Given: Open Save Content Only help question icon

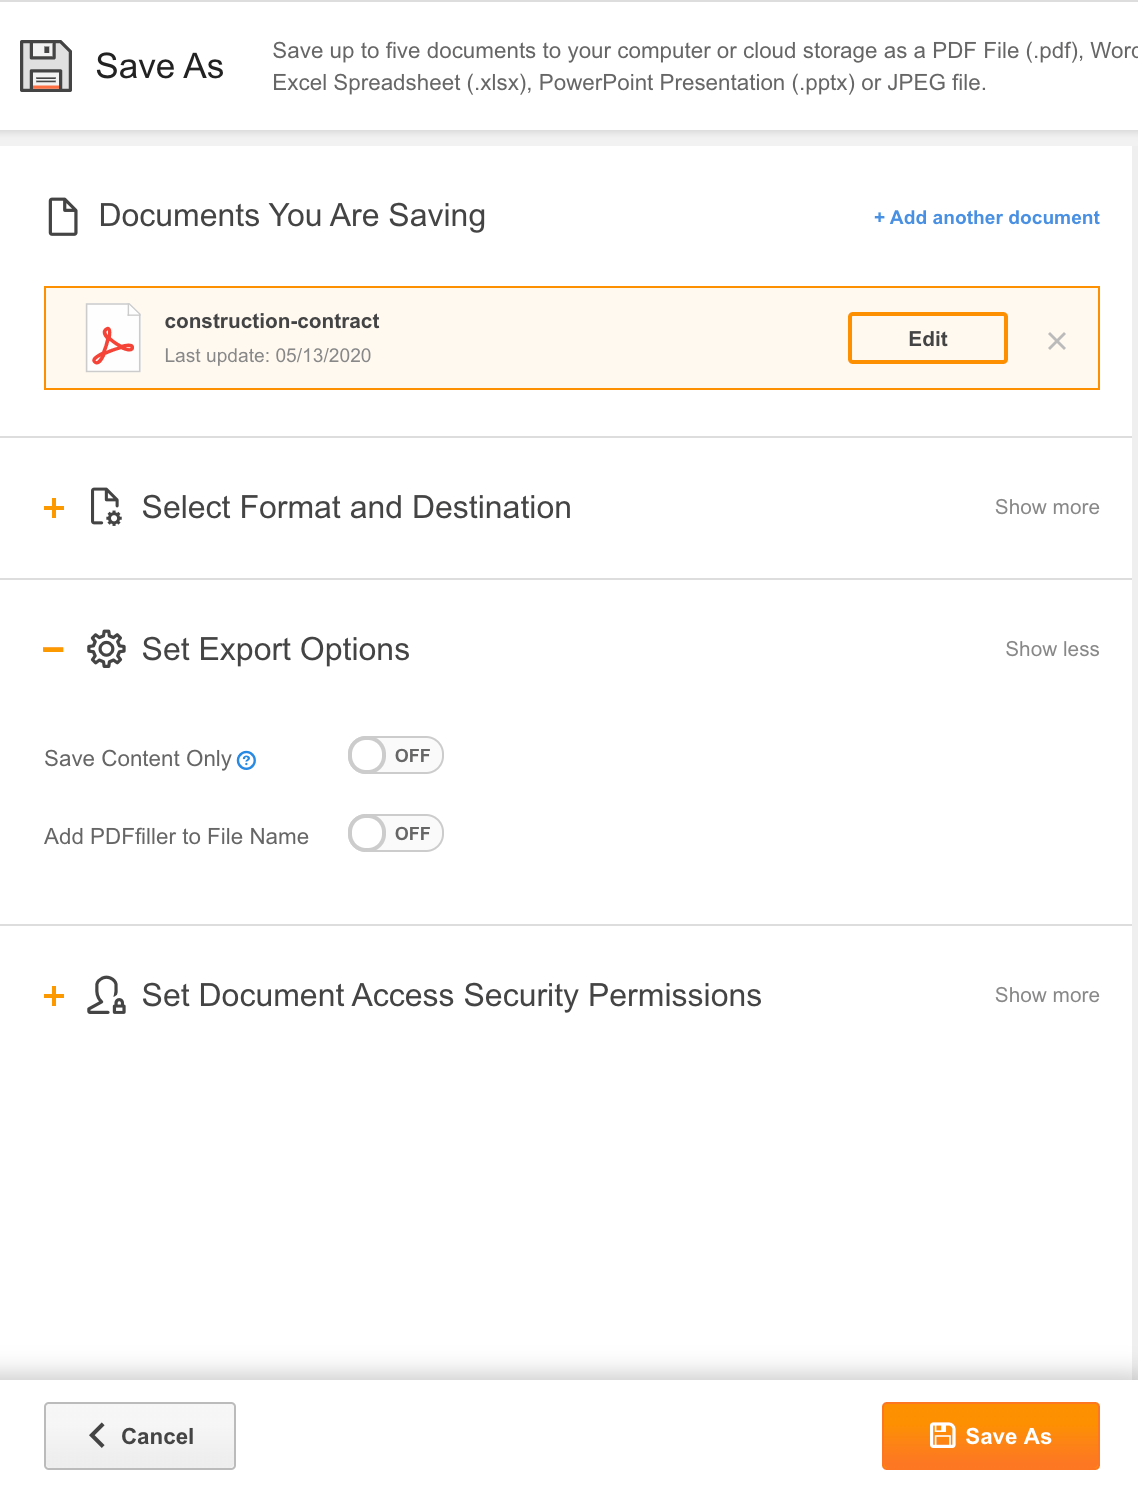Looking at the screenshot, I should pos(247,760).
